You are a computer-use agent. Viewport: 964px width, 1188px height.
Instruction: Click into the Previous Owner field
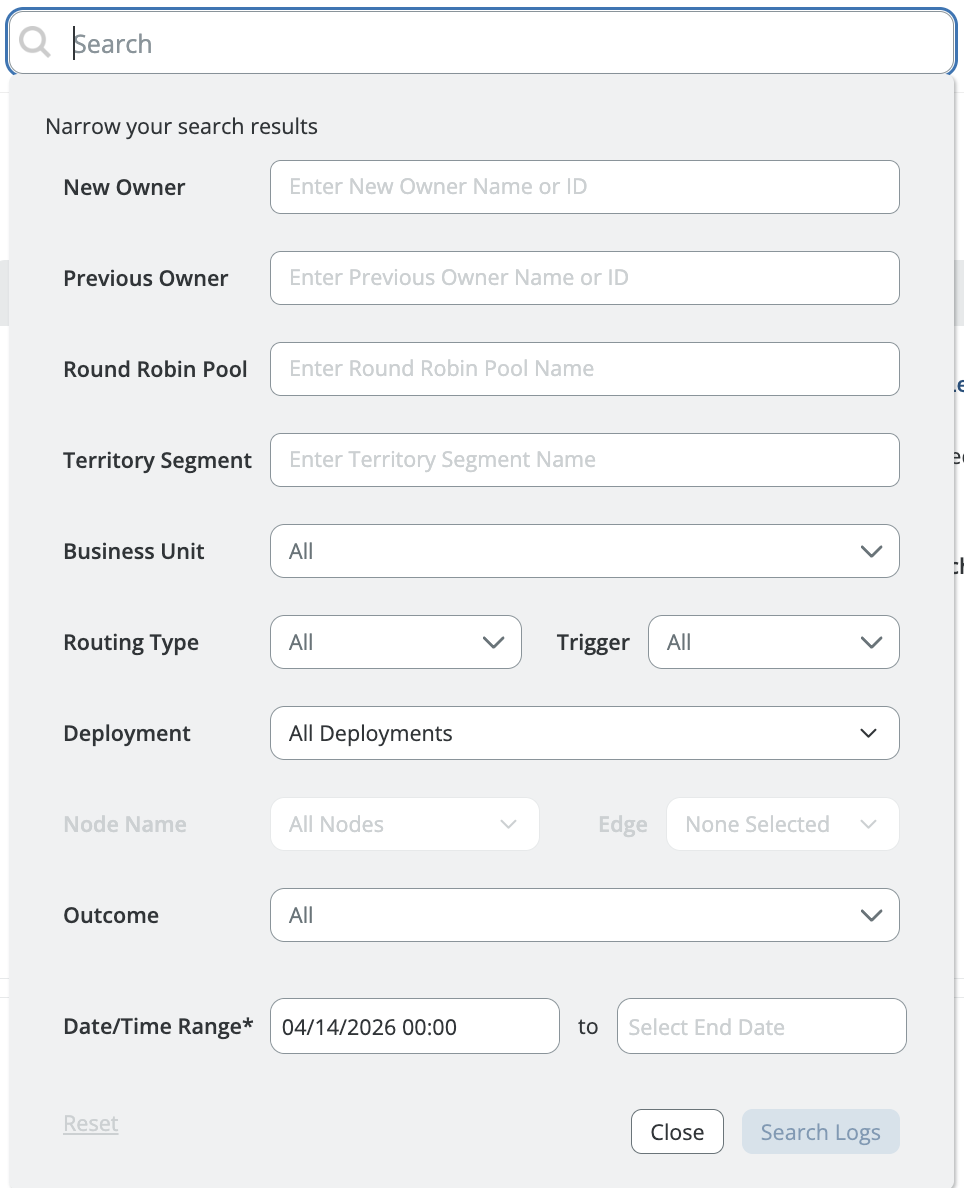click(x=584, y=278)
